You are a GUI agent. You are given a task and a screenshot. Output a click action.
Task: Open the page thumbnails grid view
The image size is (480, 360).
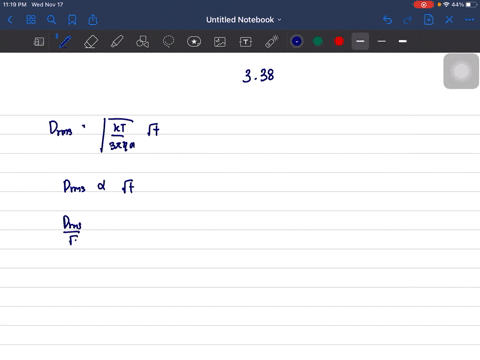(x=31, y=20)
